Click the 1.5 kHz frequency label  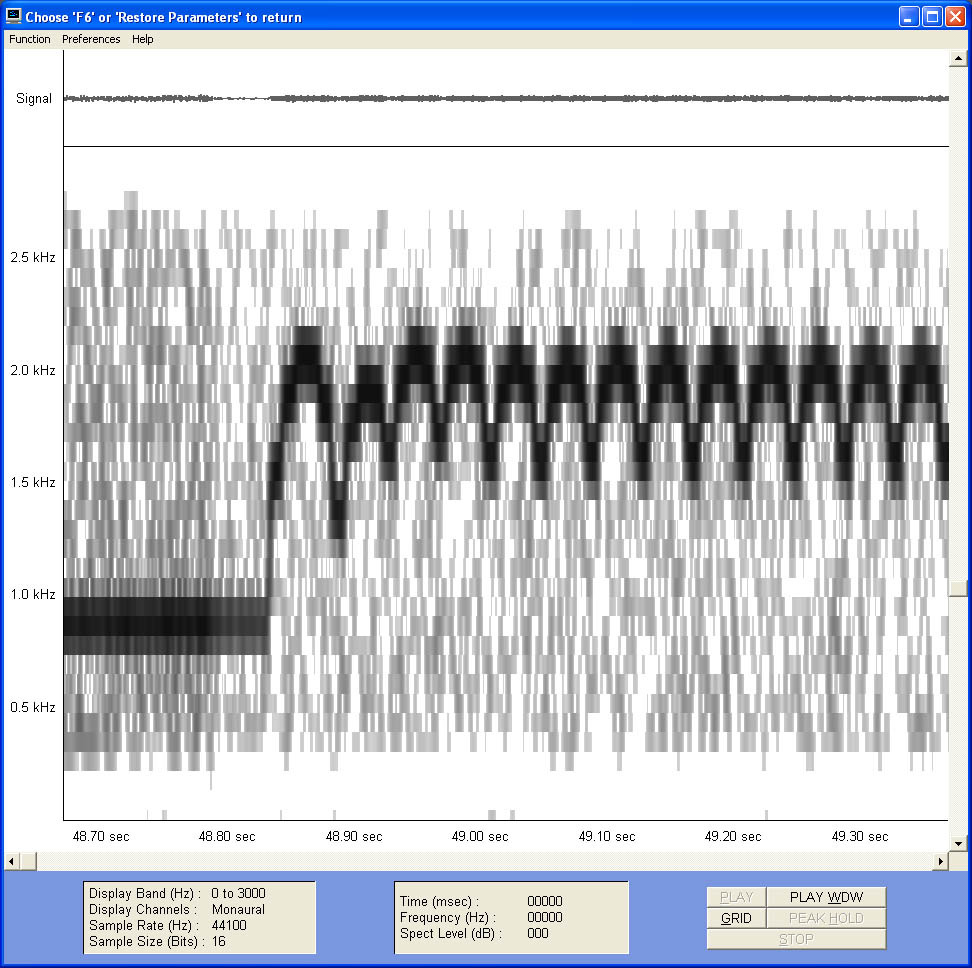33,482
